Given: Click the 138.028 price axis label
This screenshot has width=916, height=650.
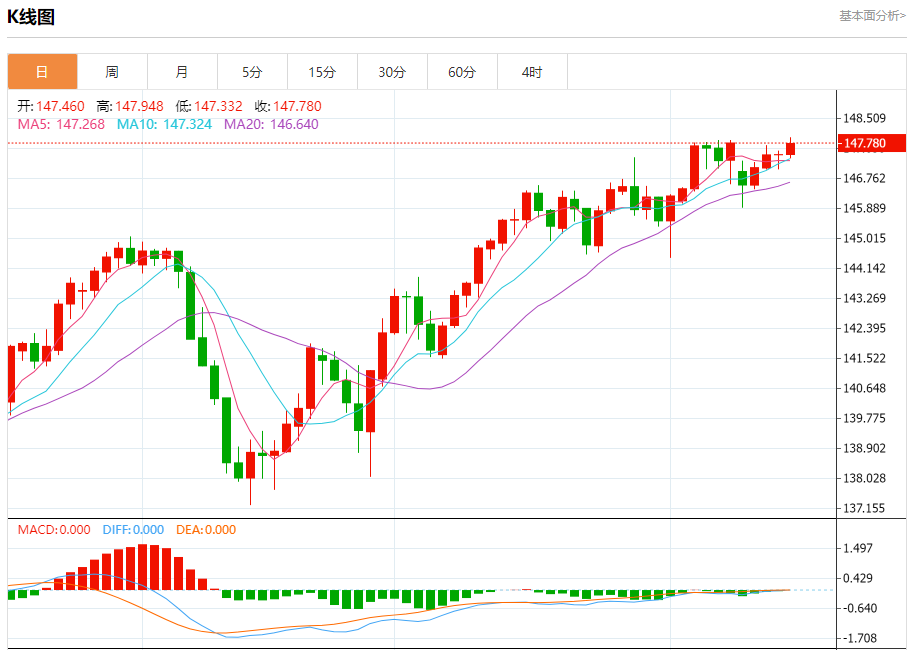Looking at the screenshot, I should pyautogui.click(x=864, y=478).
